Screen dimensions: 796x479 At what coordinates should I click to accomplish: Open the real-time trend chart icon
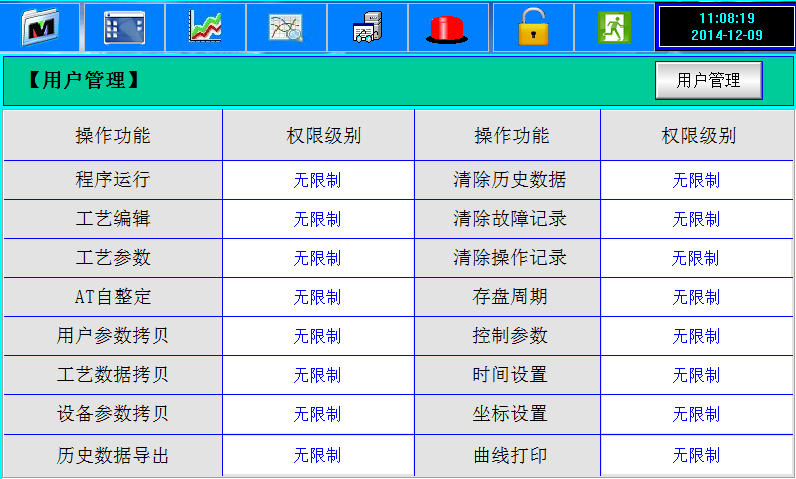pyautogui.click(x=205, y=27)
